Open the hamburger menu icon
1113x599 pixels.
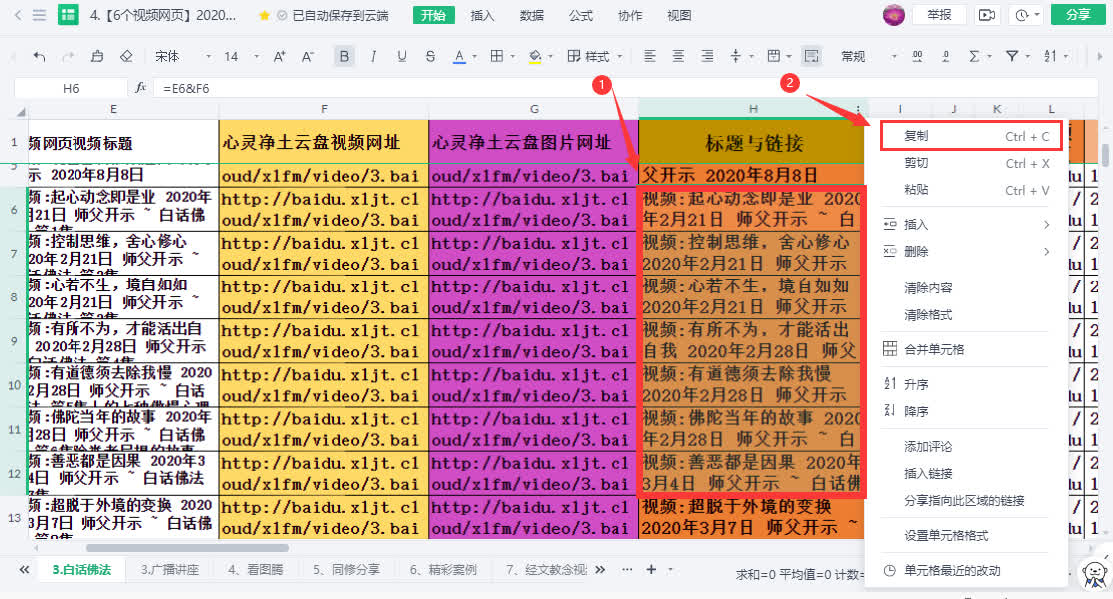point(40,15)
